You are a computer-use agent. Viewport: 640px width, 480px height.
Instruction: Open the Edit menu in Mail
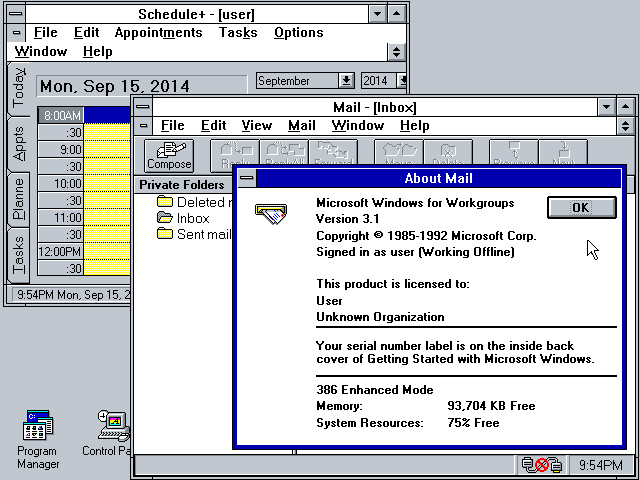tap(213, 126)
